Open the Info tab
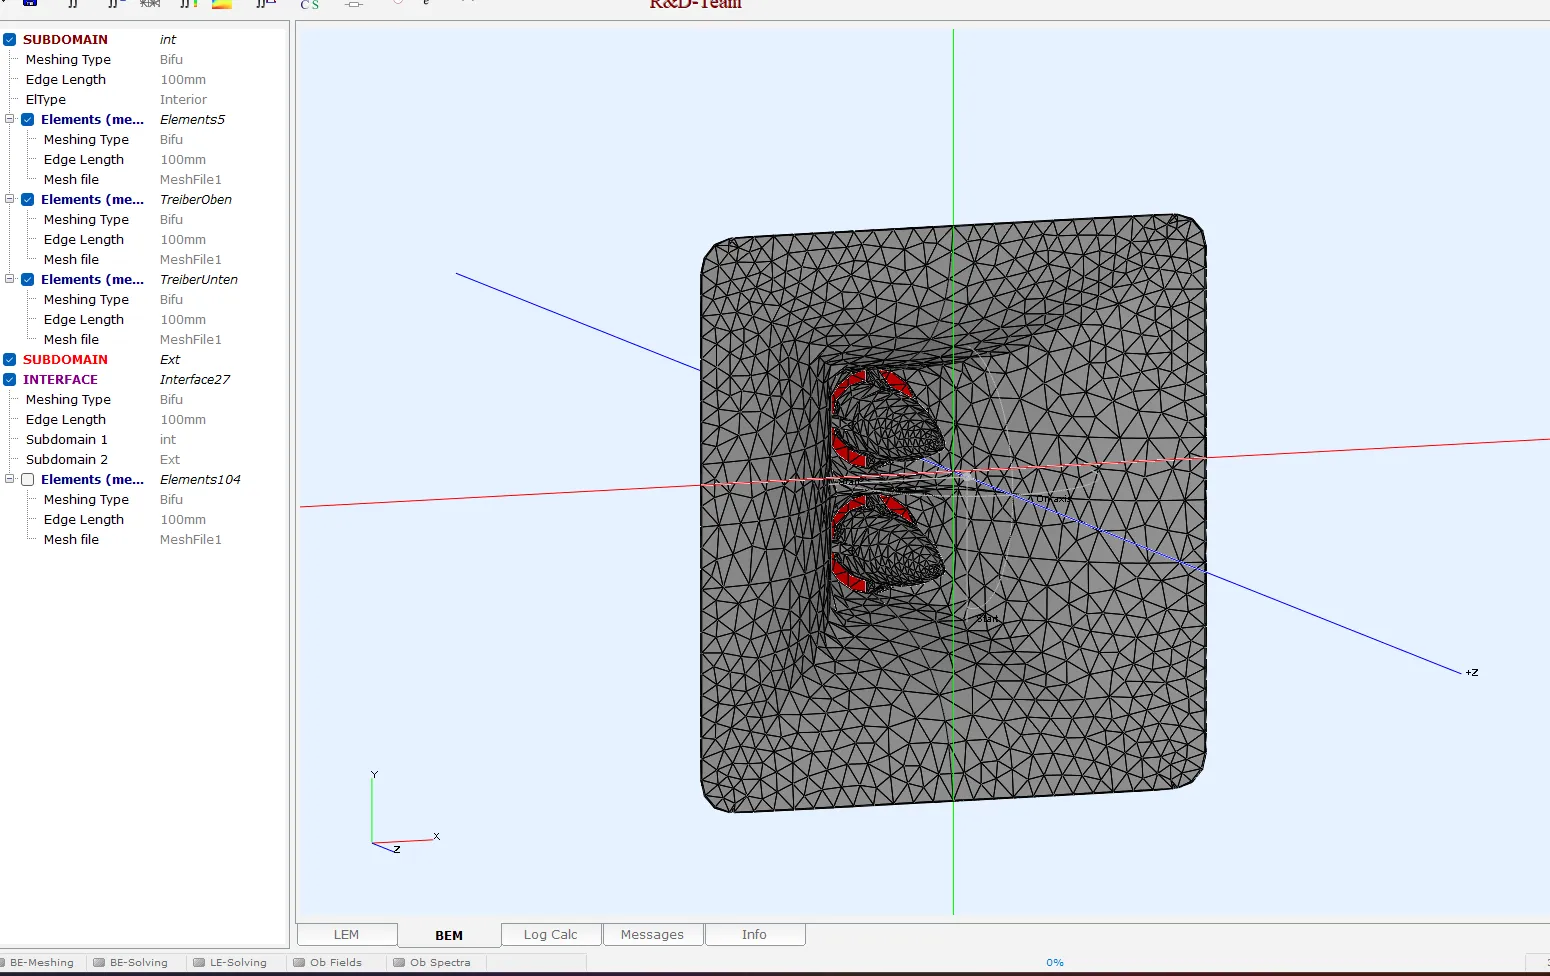The width and height of the screenshot is (1550, 976). click(x=755, y=935)
